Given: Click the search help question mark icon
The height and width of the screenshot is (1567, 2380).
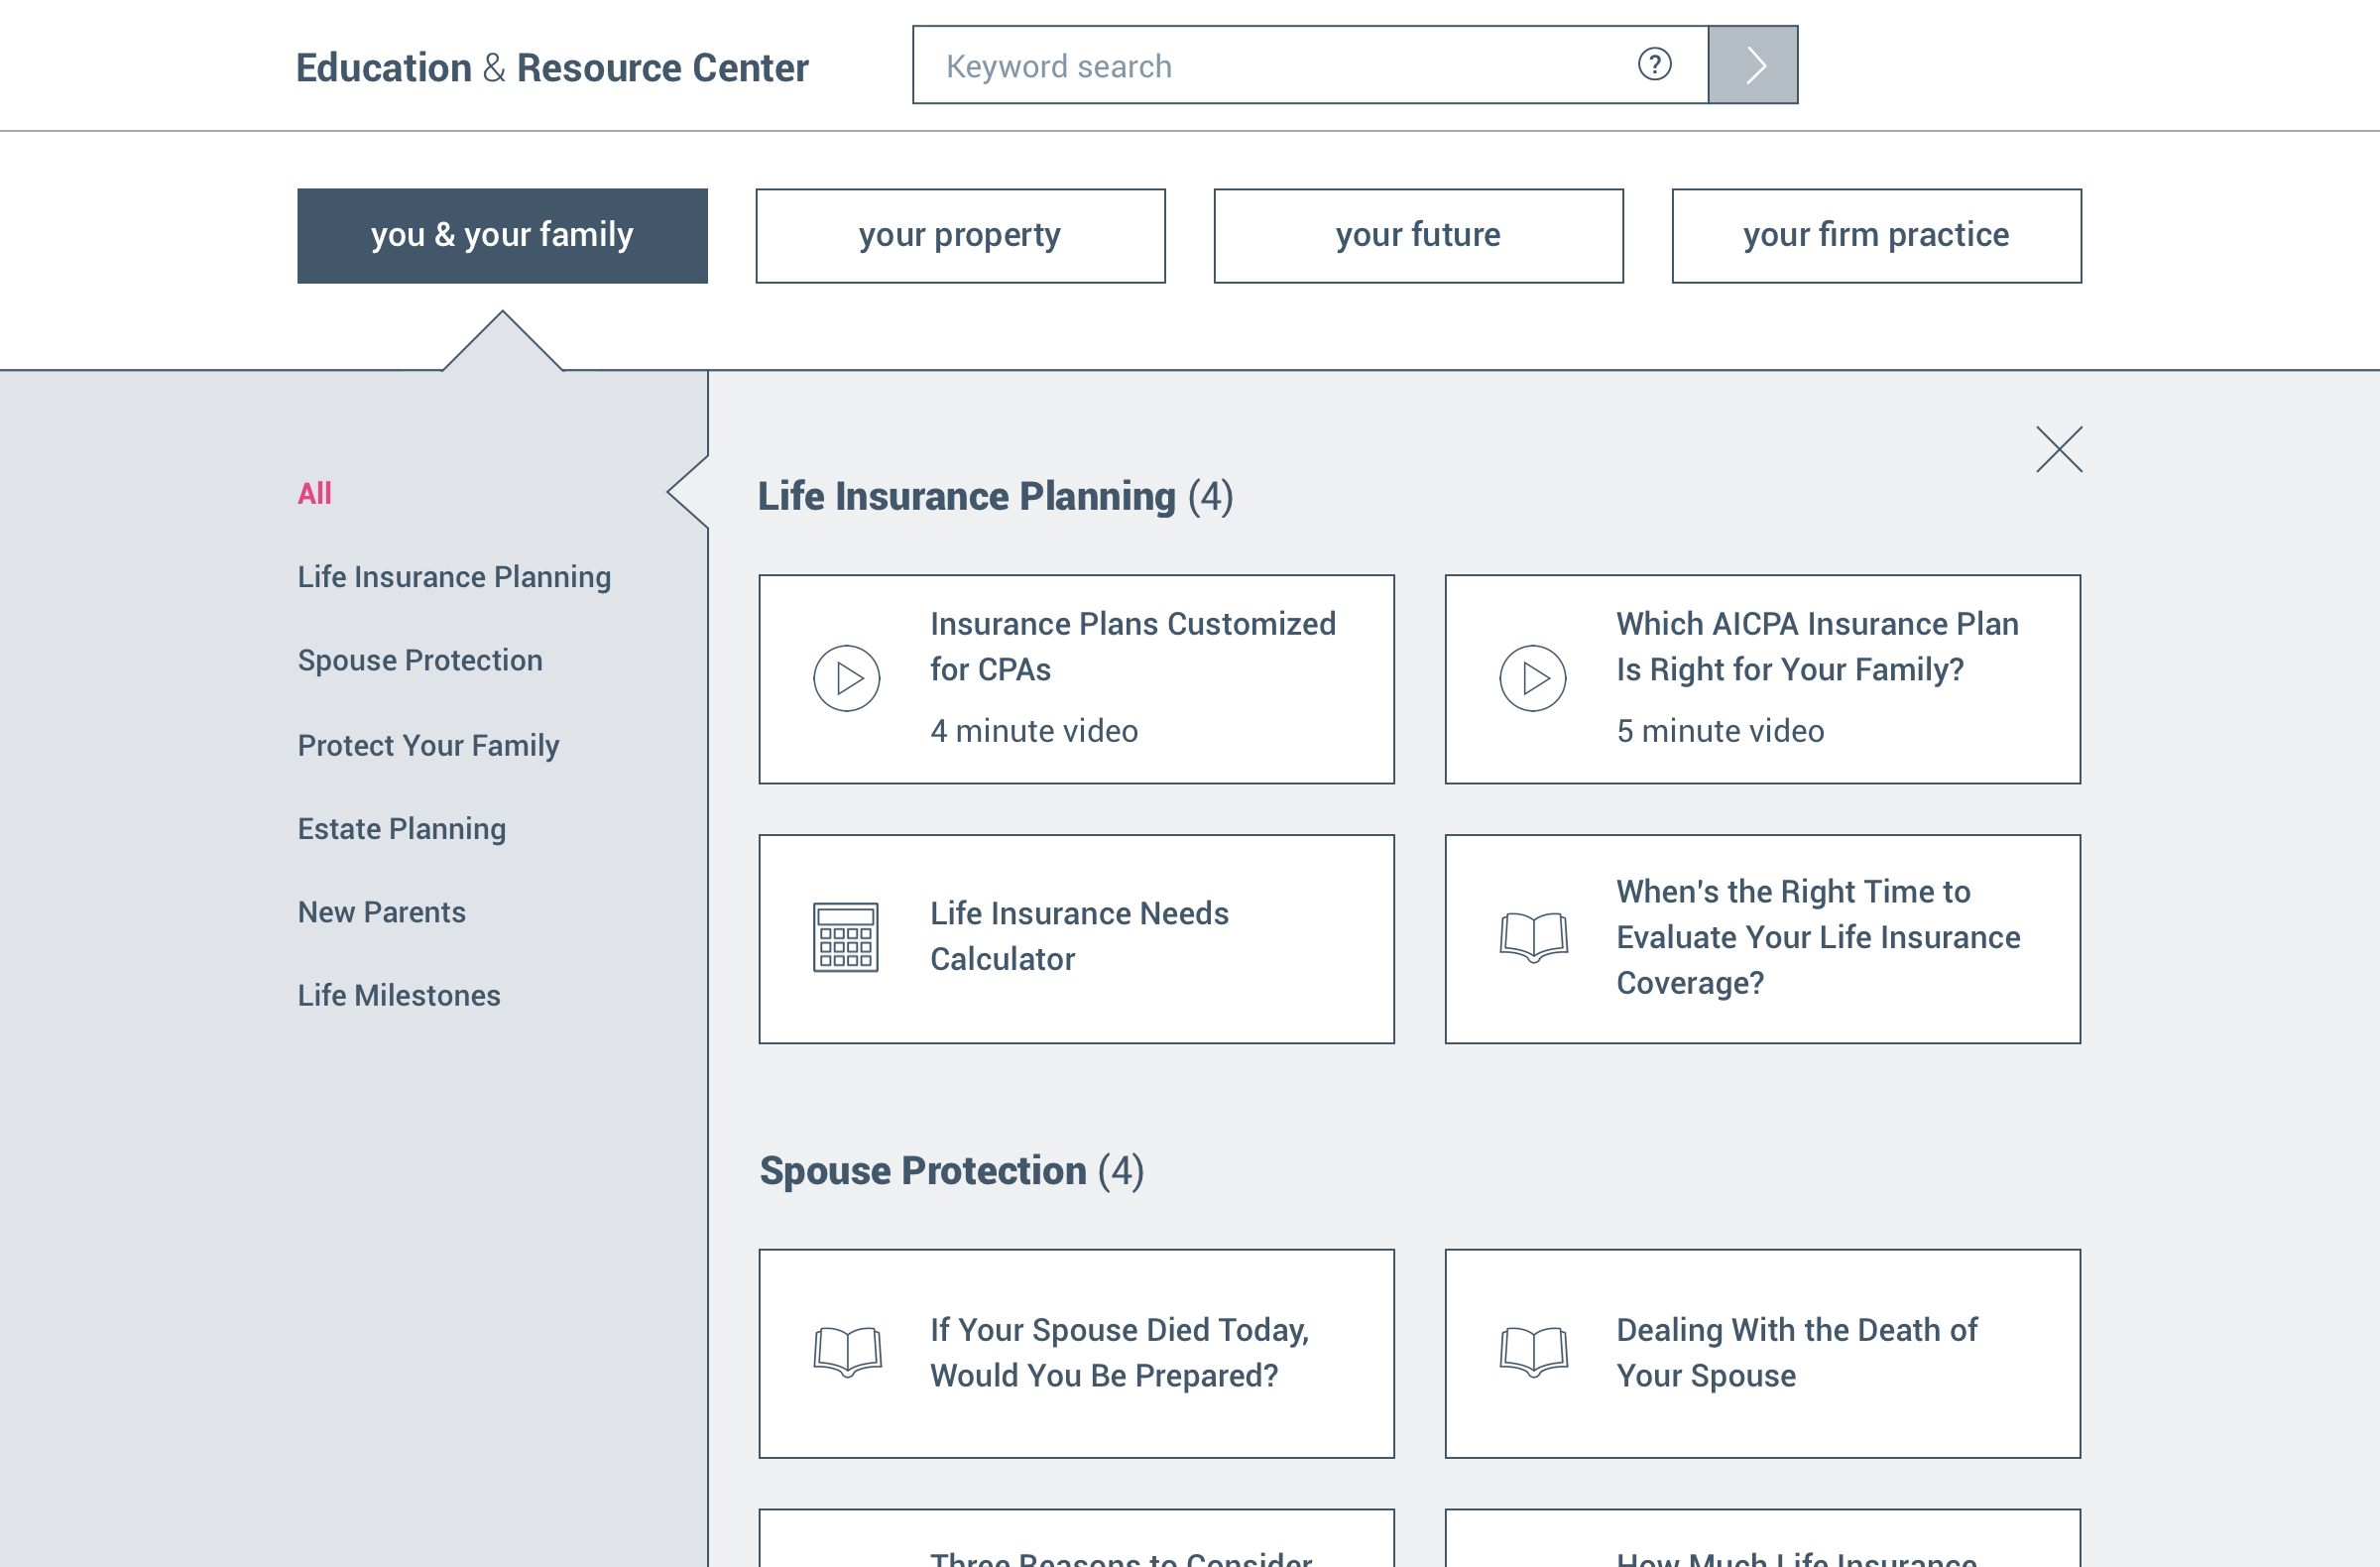Looking at the screenshot, I should pyautogui.click(x=1654, y=65).
